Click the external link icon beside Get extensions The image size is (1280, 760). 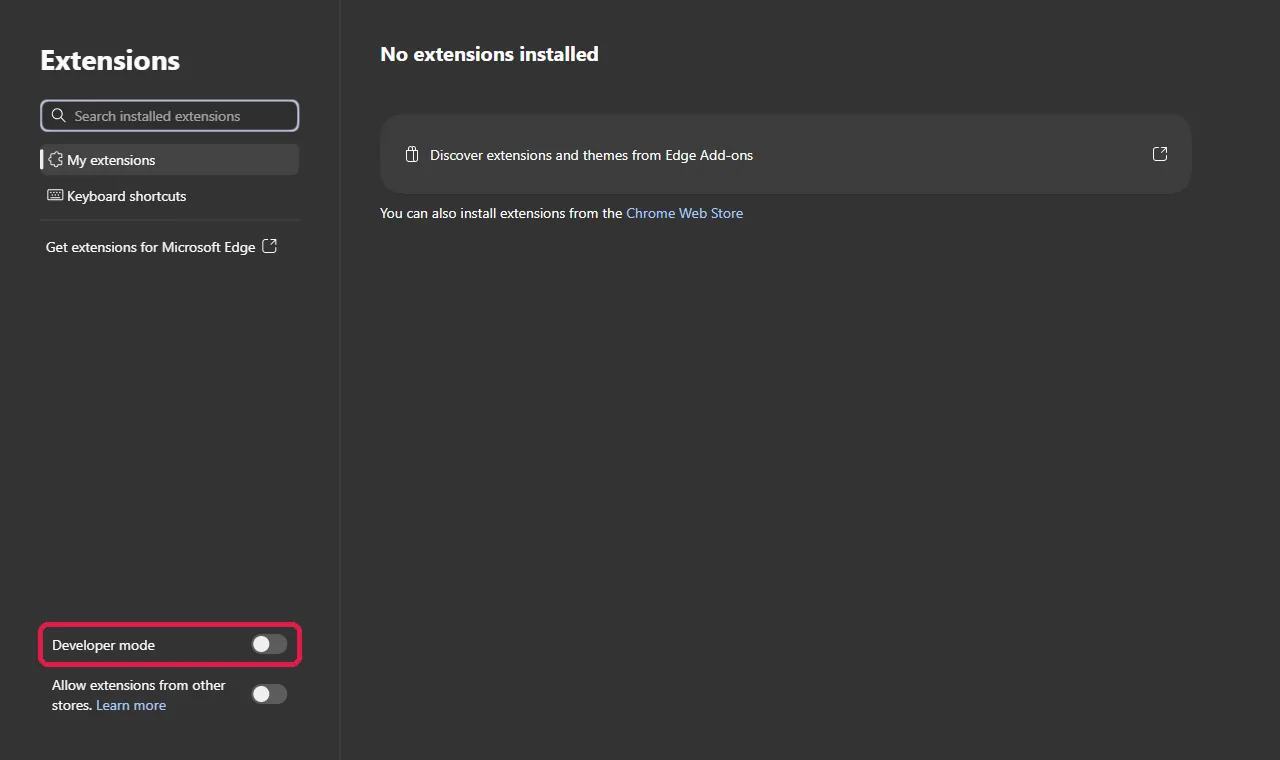269,246
